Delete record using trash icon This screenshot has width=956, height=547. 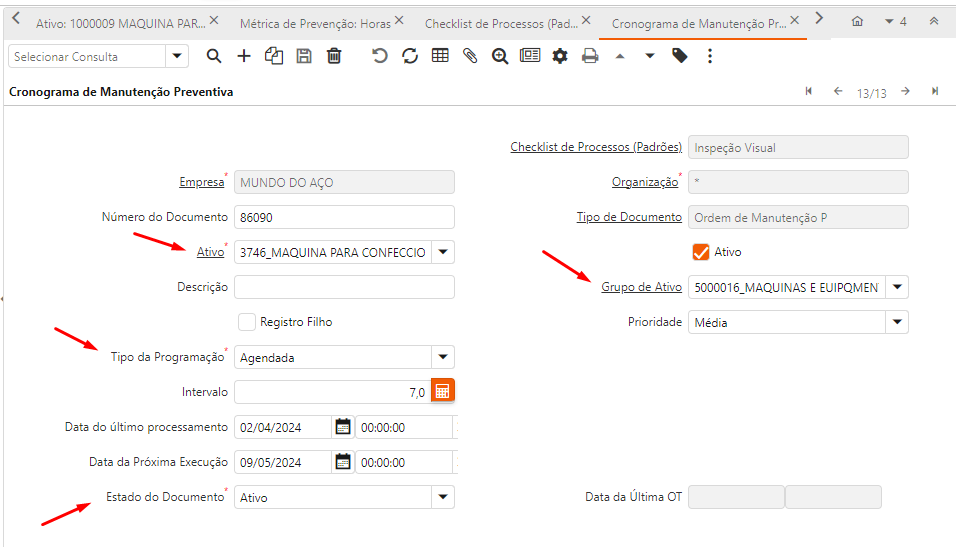(334, 57)
